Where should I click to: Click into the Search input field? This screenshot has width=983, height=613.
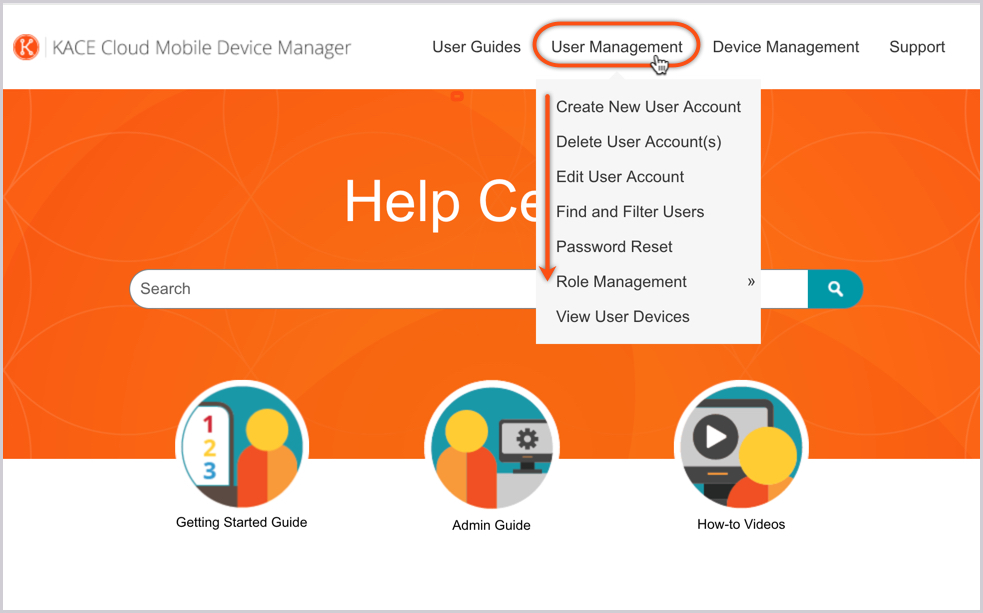(x=330, y=289)
